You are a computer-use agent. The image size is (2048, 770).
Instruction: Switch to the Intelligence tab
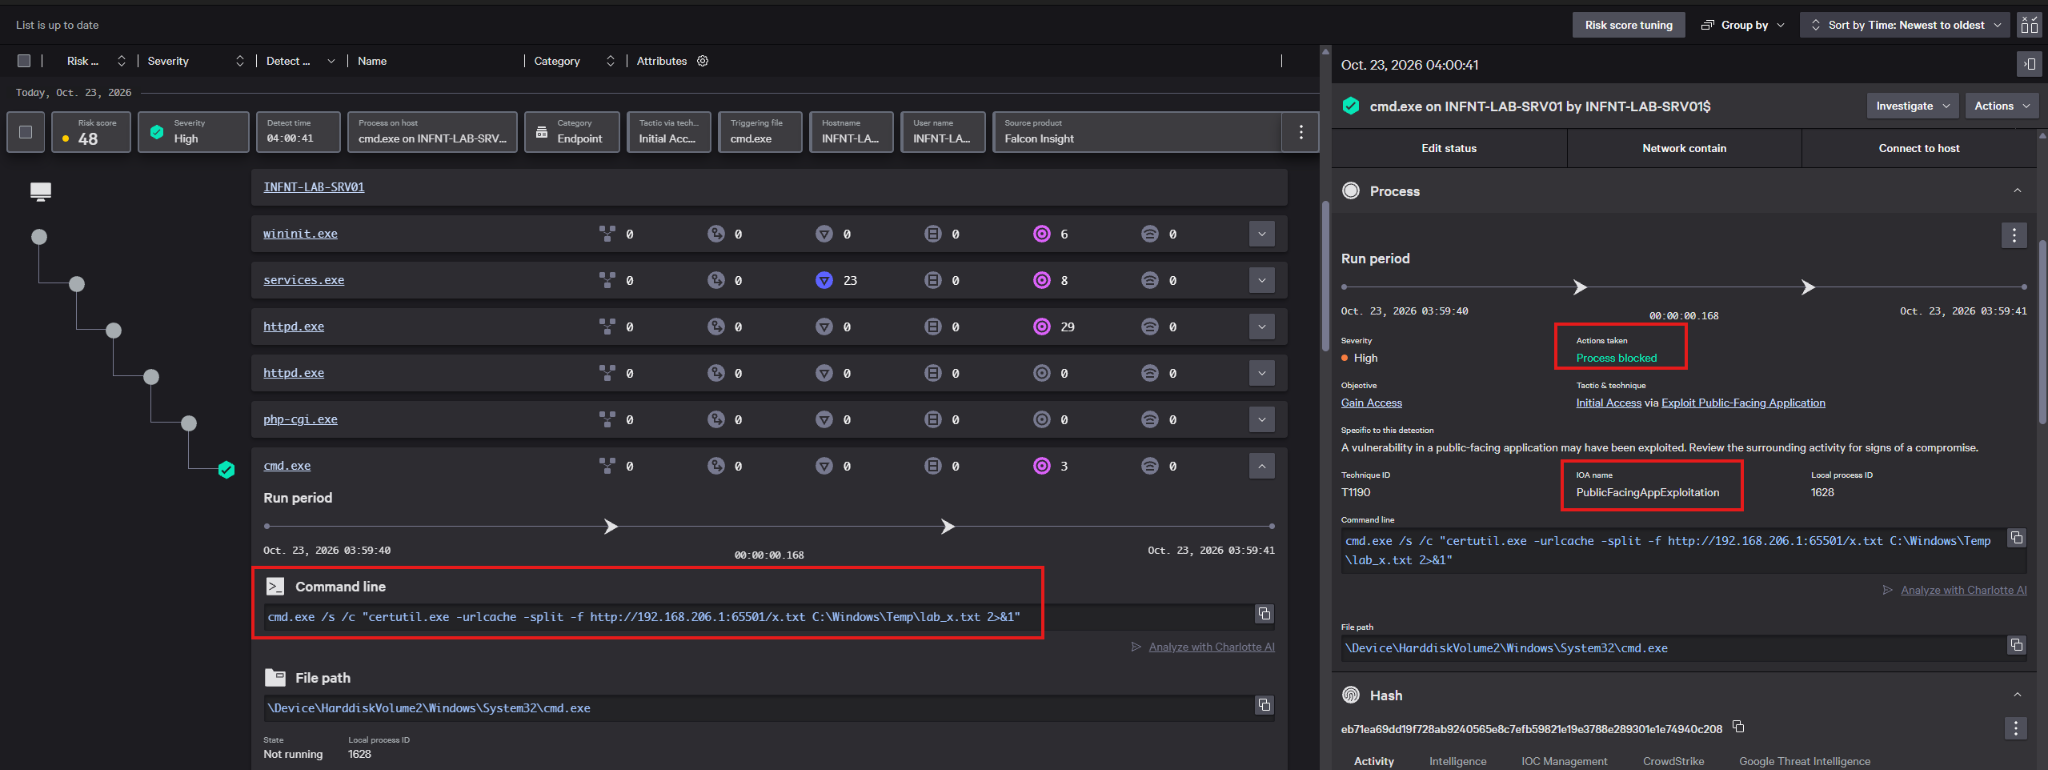pyautogui.click(x=1457, y=761)
